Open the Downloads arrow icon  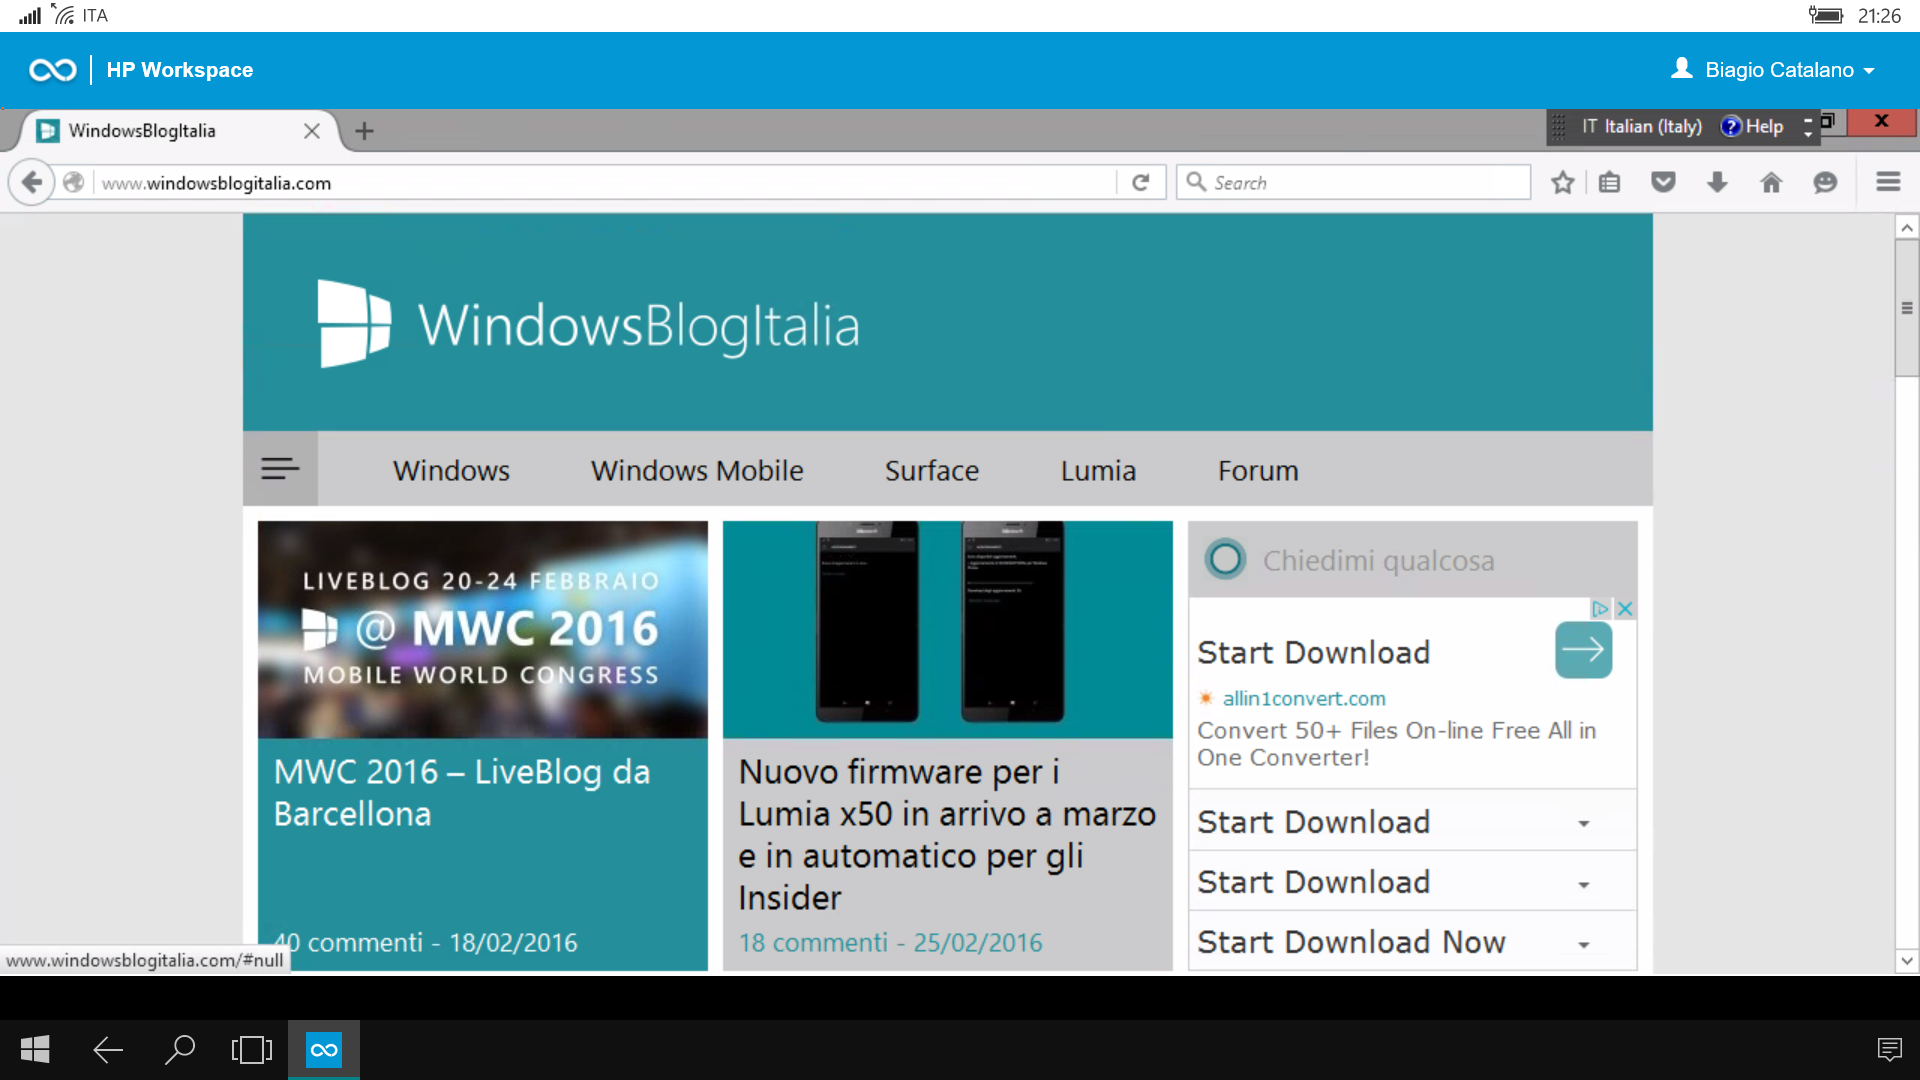point(1717,183)
